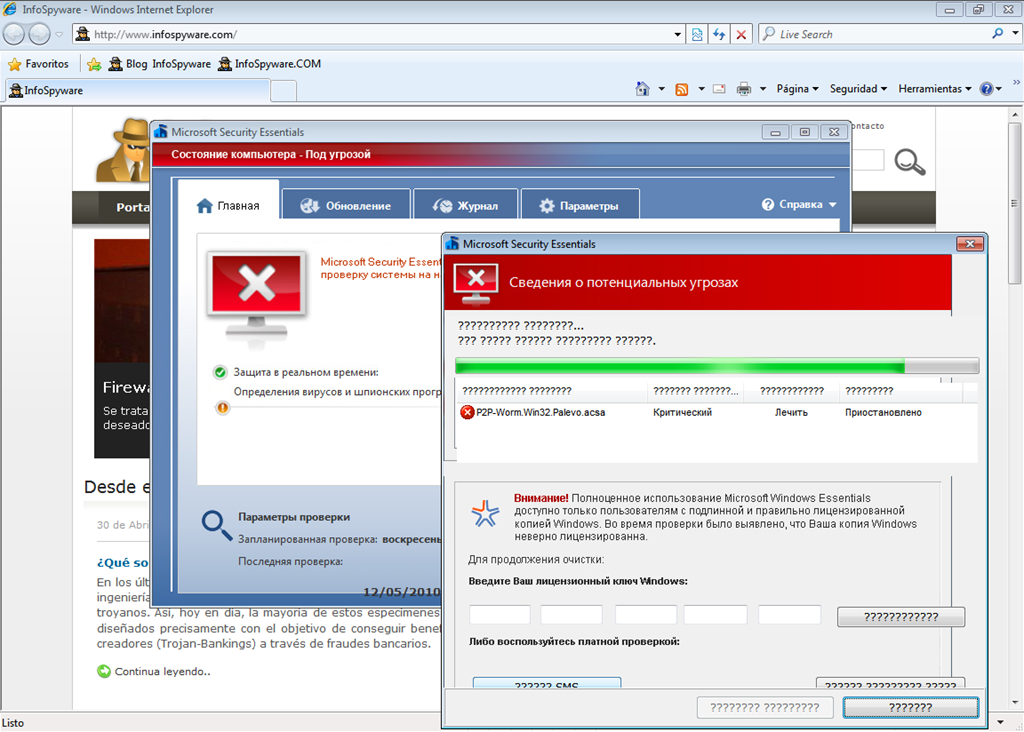Open the Seguridad menu
The width and height of the screenshot is (1024, 732).
[858, 89]
